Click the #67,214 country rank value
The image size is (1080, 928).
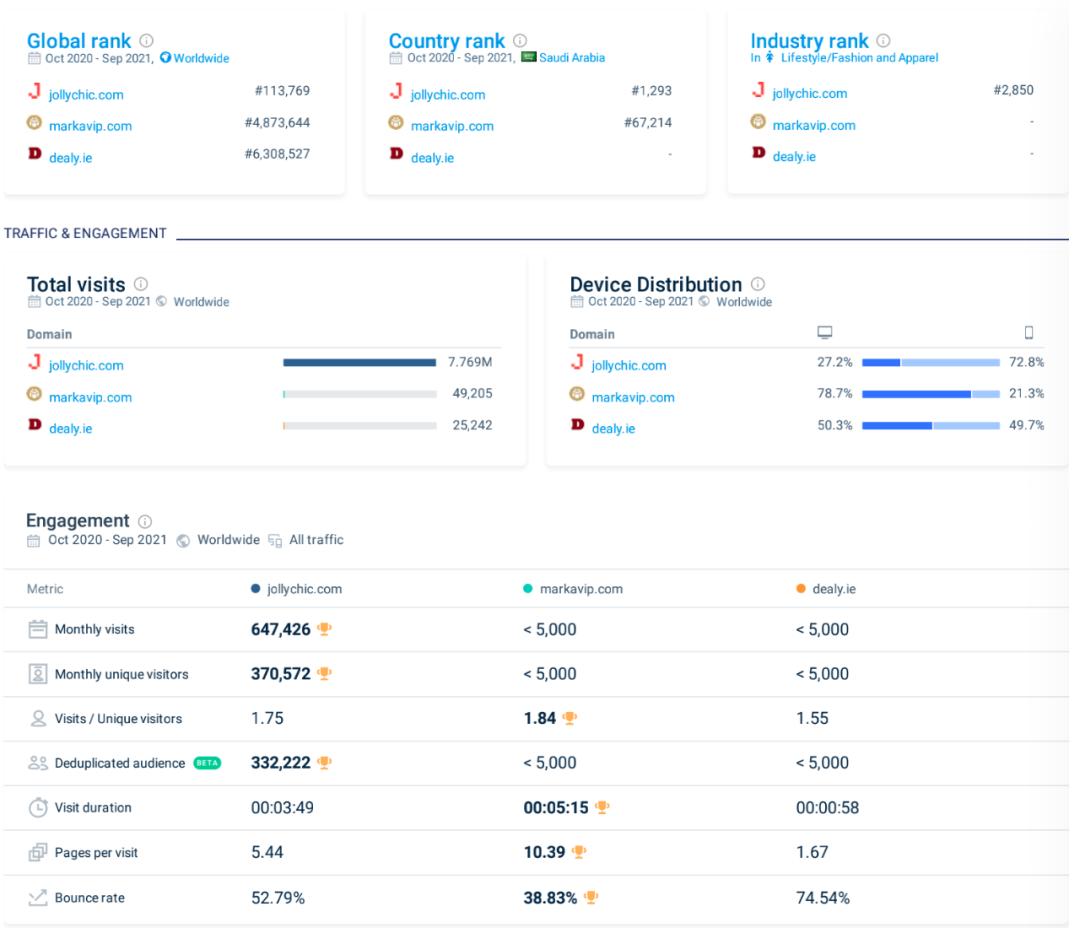tap(647, 123)
